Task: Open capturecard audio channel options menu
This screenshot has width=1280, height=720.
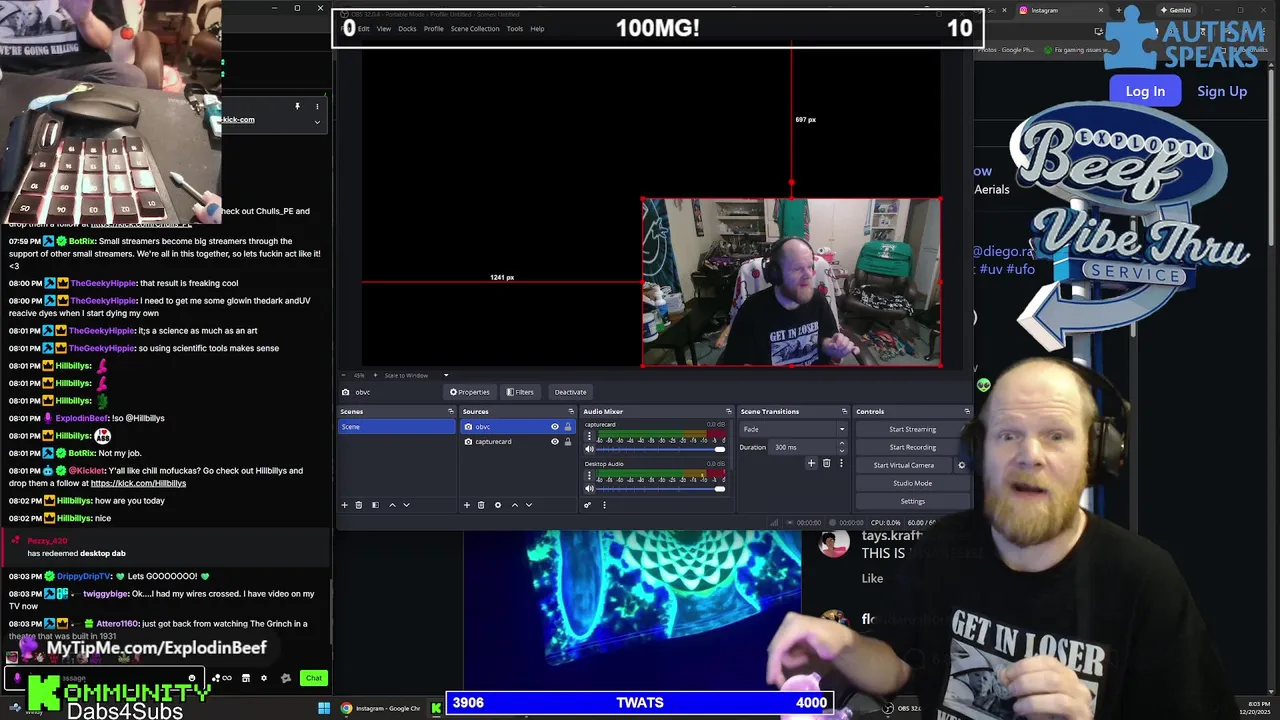Action: 589,436
